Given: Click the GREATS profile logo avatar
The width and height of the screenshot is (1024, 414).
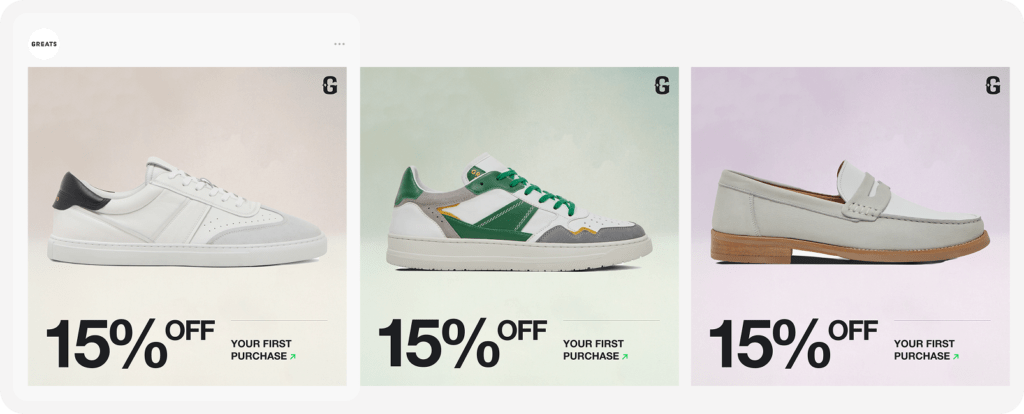Looking at the screenshot, I should pos(44,44).
